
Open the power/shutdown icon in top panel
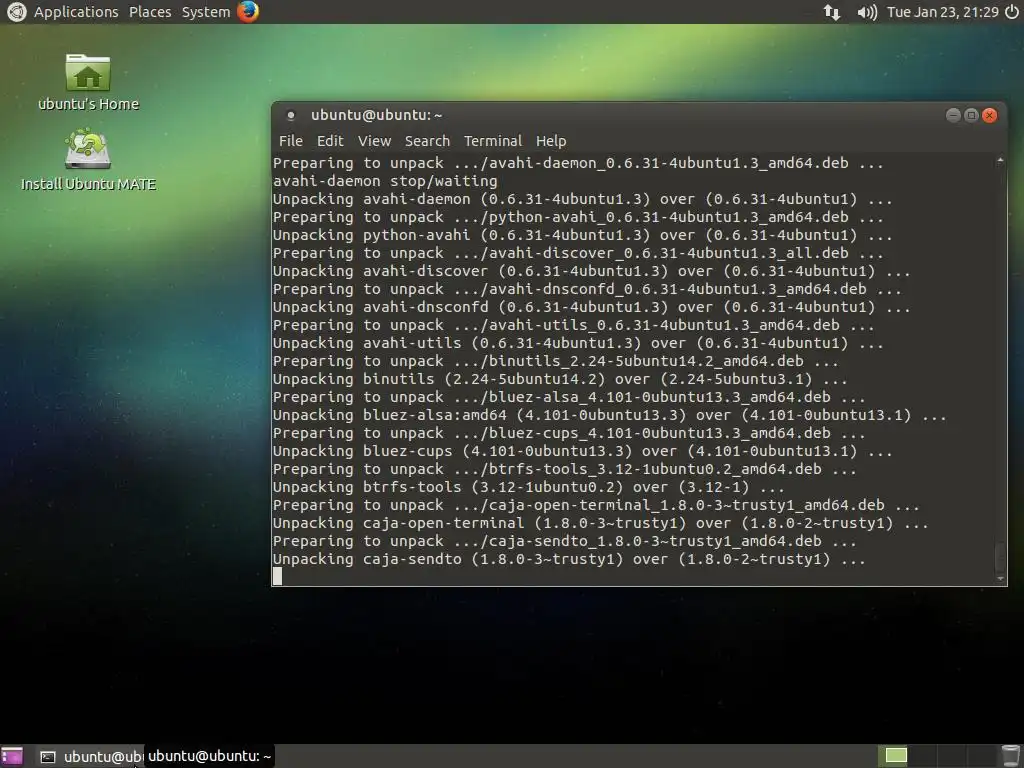click(1012, 12)
